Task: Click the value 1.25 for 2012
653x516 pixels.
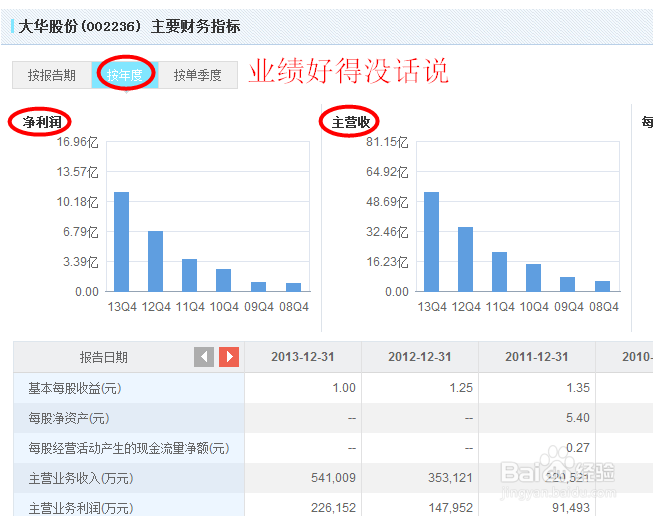Action: 461,388
